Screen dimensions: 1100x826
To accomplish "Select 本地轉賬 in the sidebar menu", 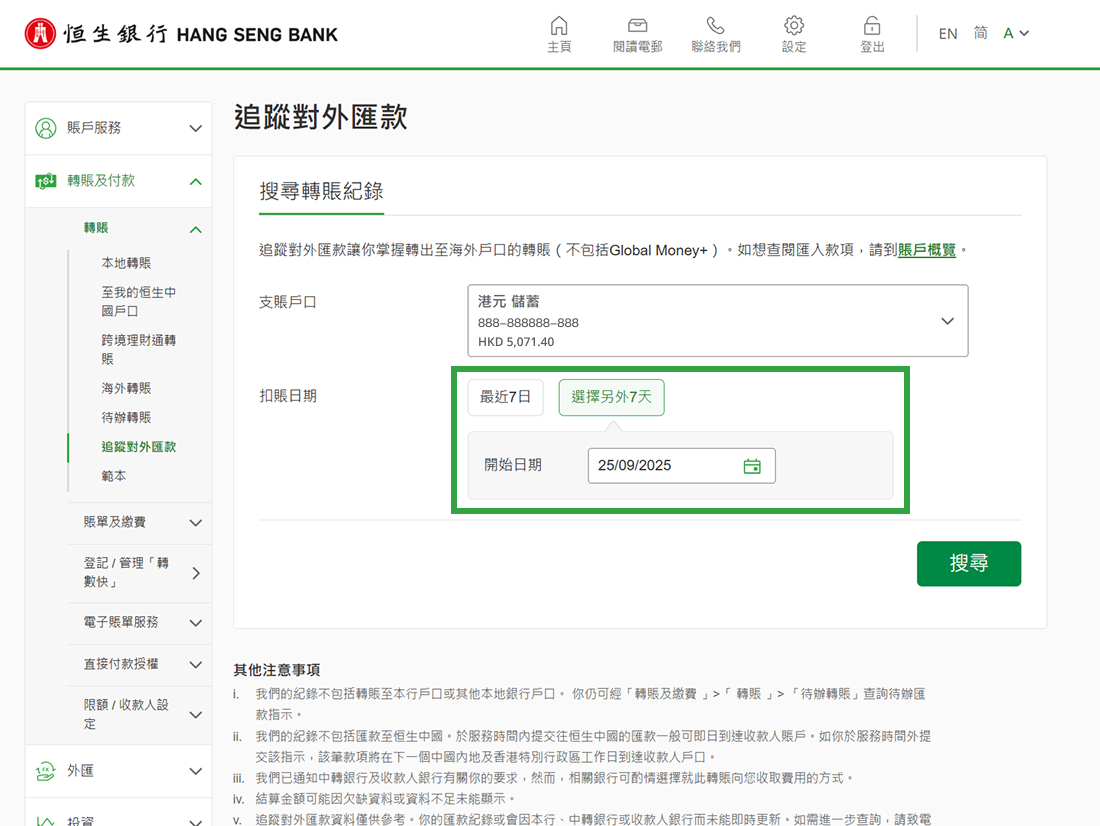I will [x=126, y=263].
